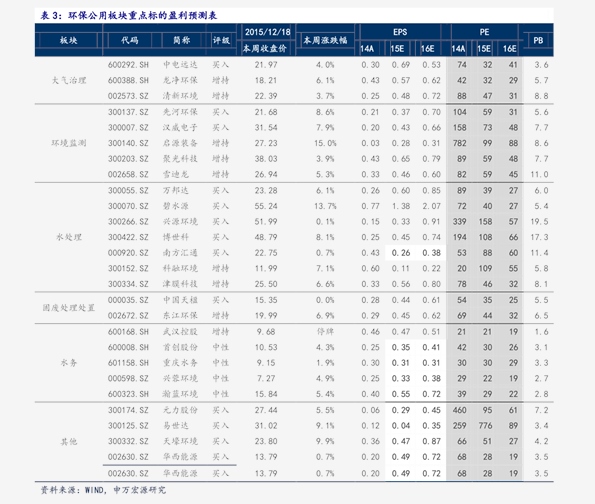Image resolution: width=595 pixels, height=504 pixels.
Task: Click stock code 300422.SZ
Action: (128, 237)
